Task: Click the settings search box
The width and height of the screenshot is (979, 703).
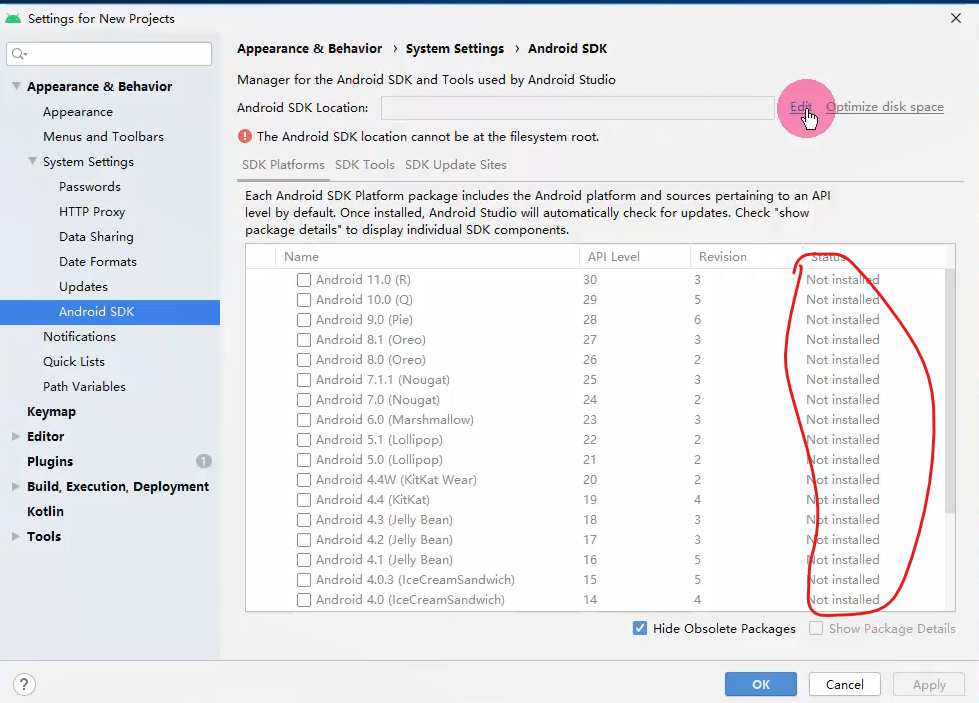Action: tap(109, 54)
